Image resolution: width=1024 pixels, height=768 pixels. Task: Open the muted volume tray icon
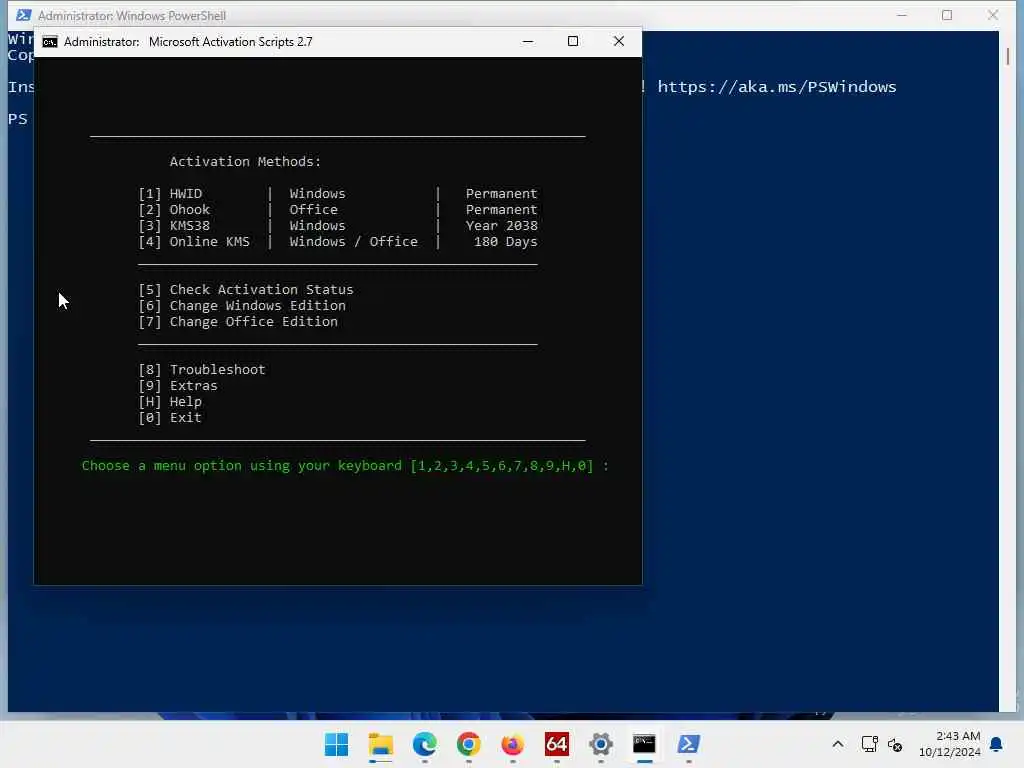(x=895, y=744)
